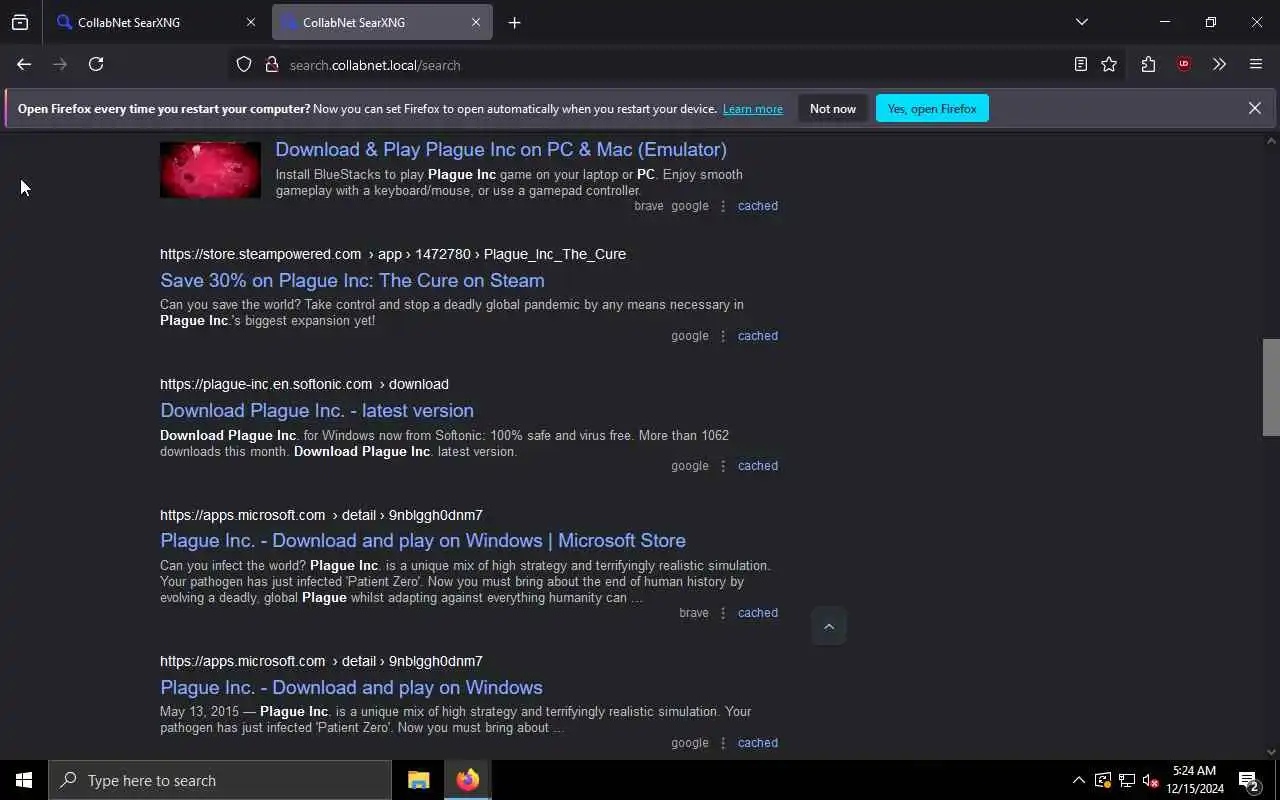Close the first CollabNet SearXNG tab

[x=250, y=22]
